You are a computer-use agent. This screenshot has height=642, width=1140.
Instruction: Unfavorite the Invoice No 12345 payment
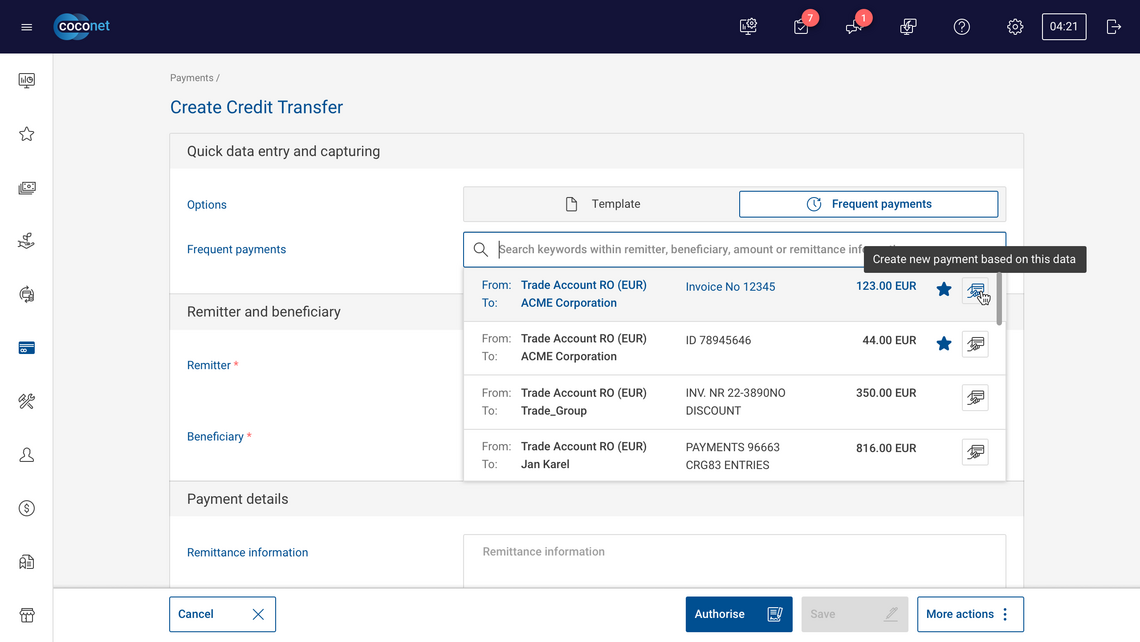[944, 290]
